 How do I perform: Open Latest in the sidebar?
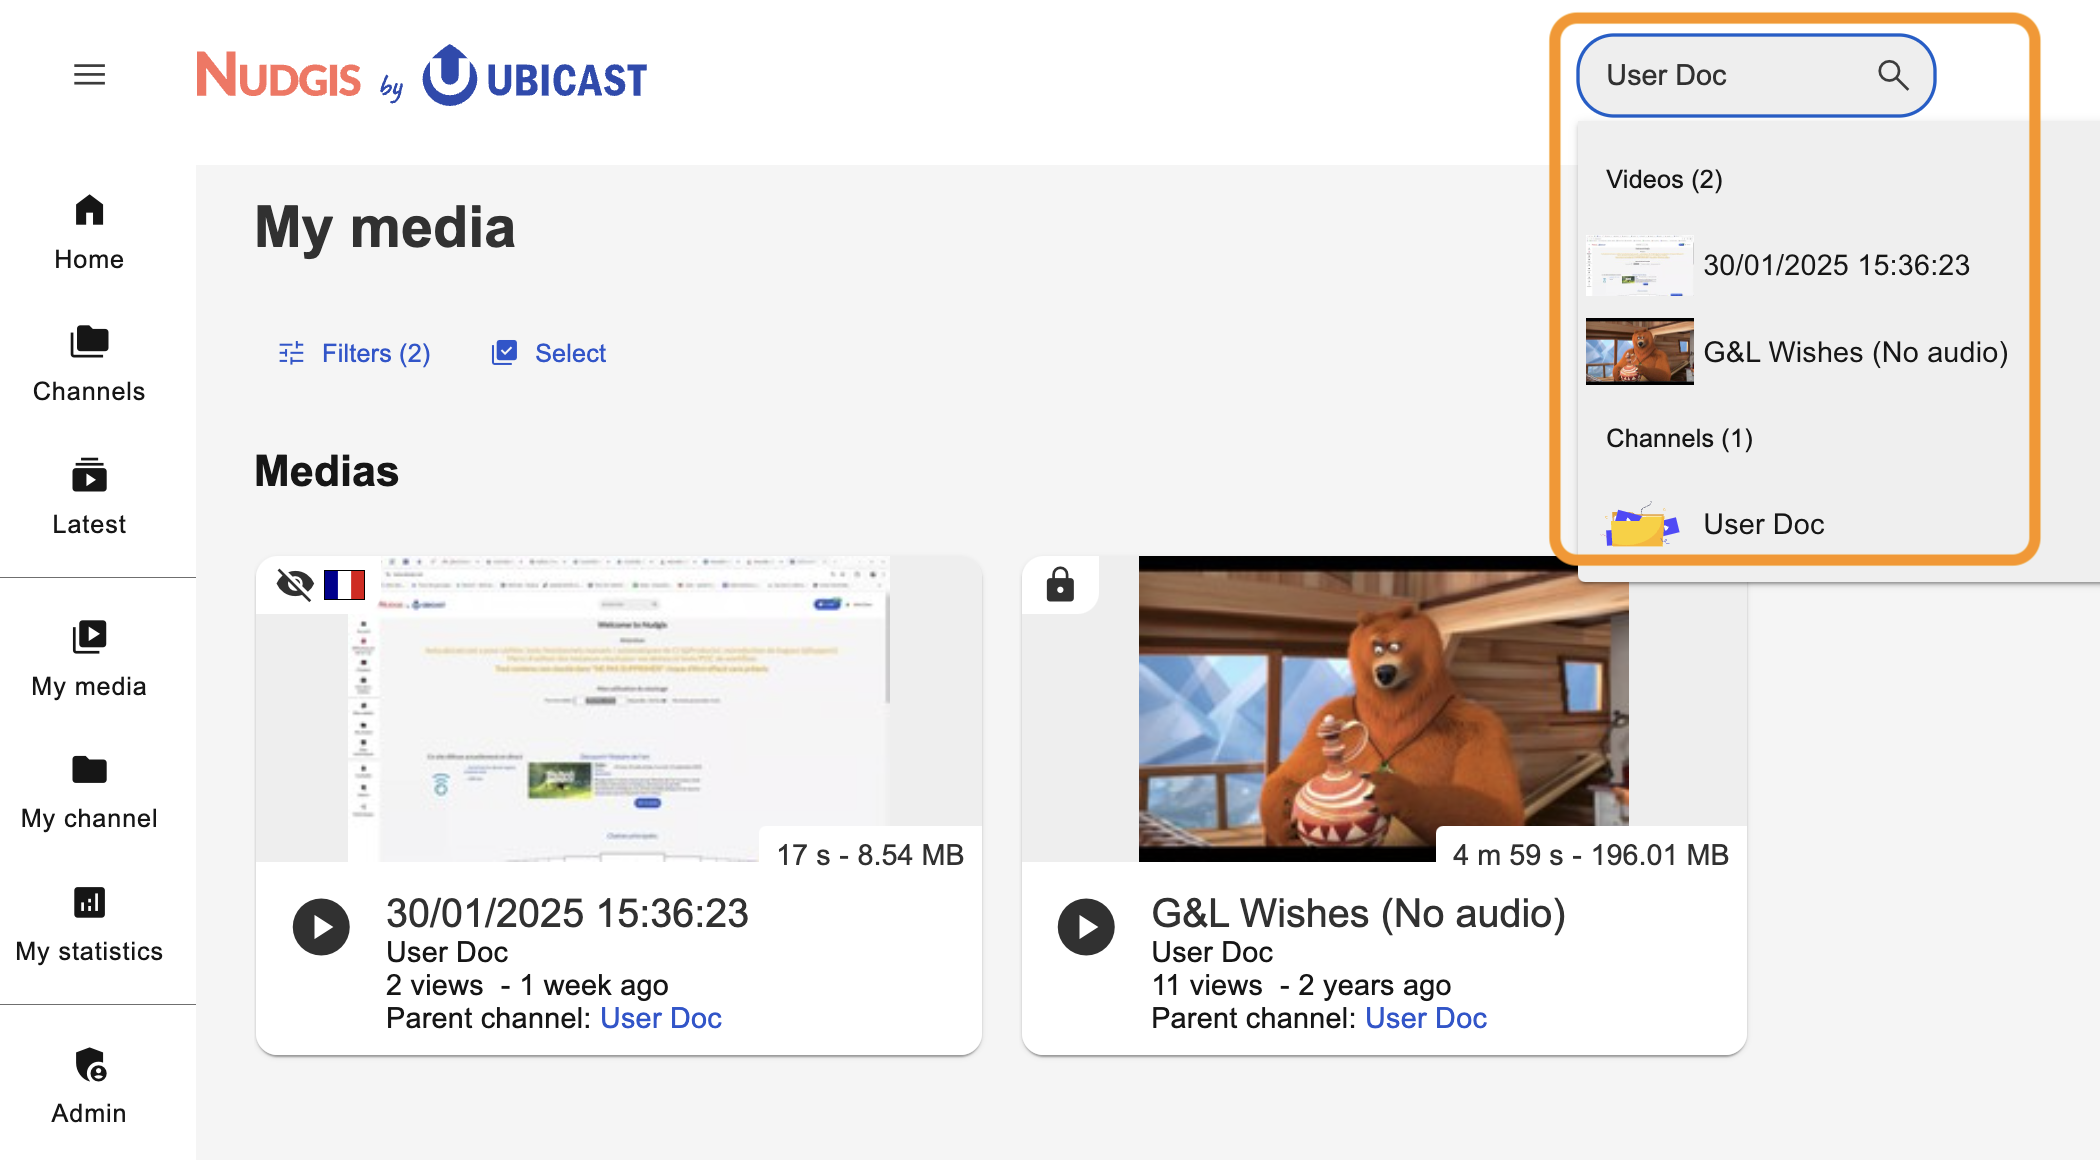coord(89,497)
